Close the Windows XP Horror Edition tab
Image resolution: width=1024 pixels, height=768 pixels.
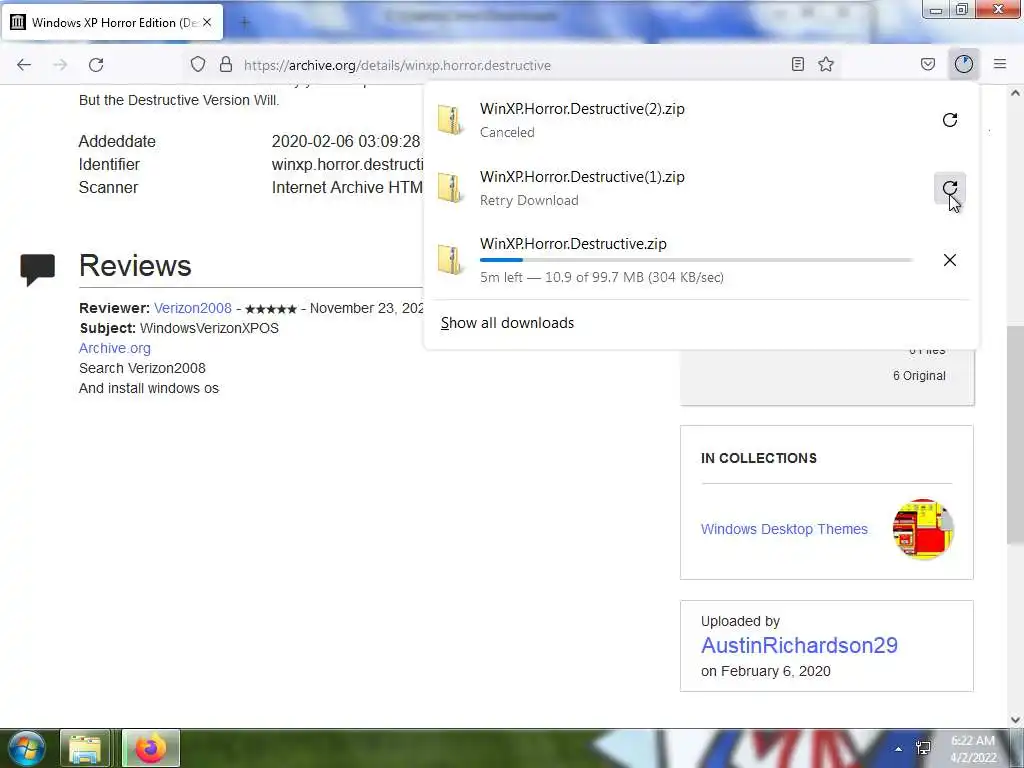pos(207,22)
